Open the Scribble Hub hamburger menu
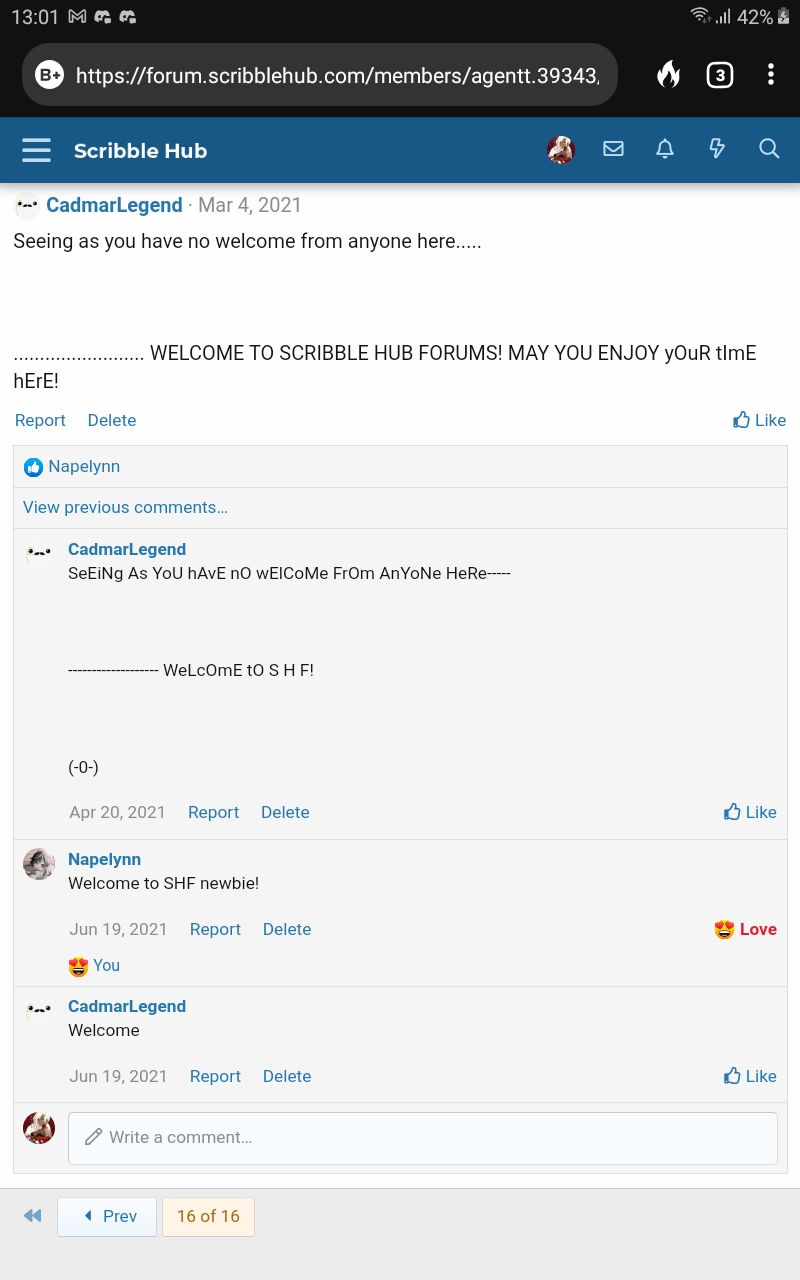This screenshot has height=1280, width=800. [x=36, y=150]
